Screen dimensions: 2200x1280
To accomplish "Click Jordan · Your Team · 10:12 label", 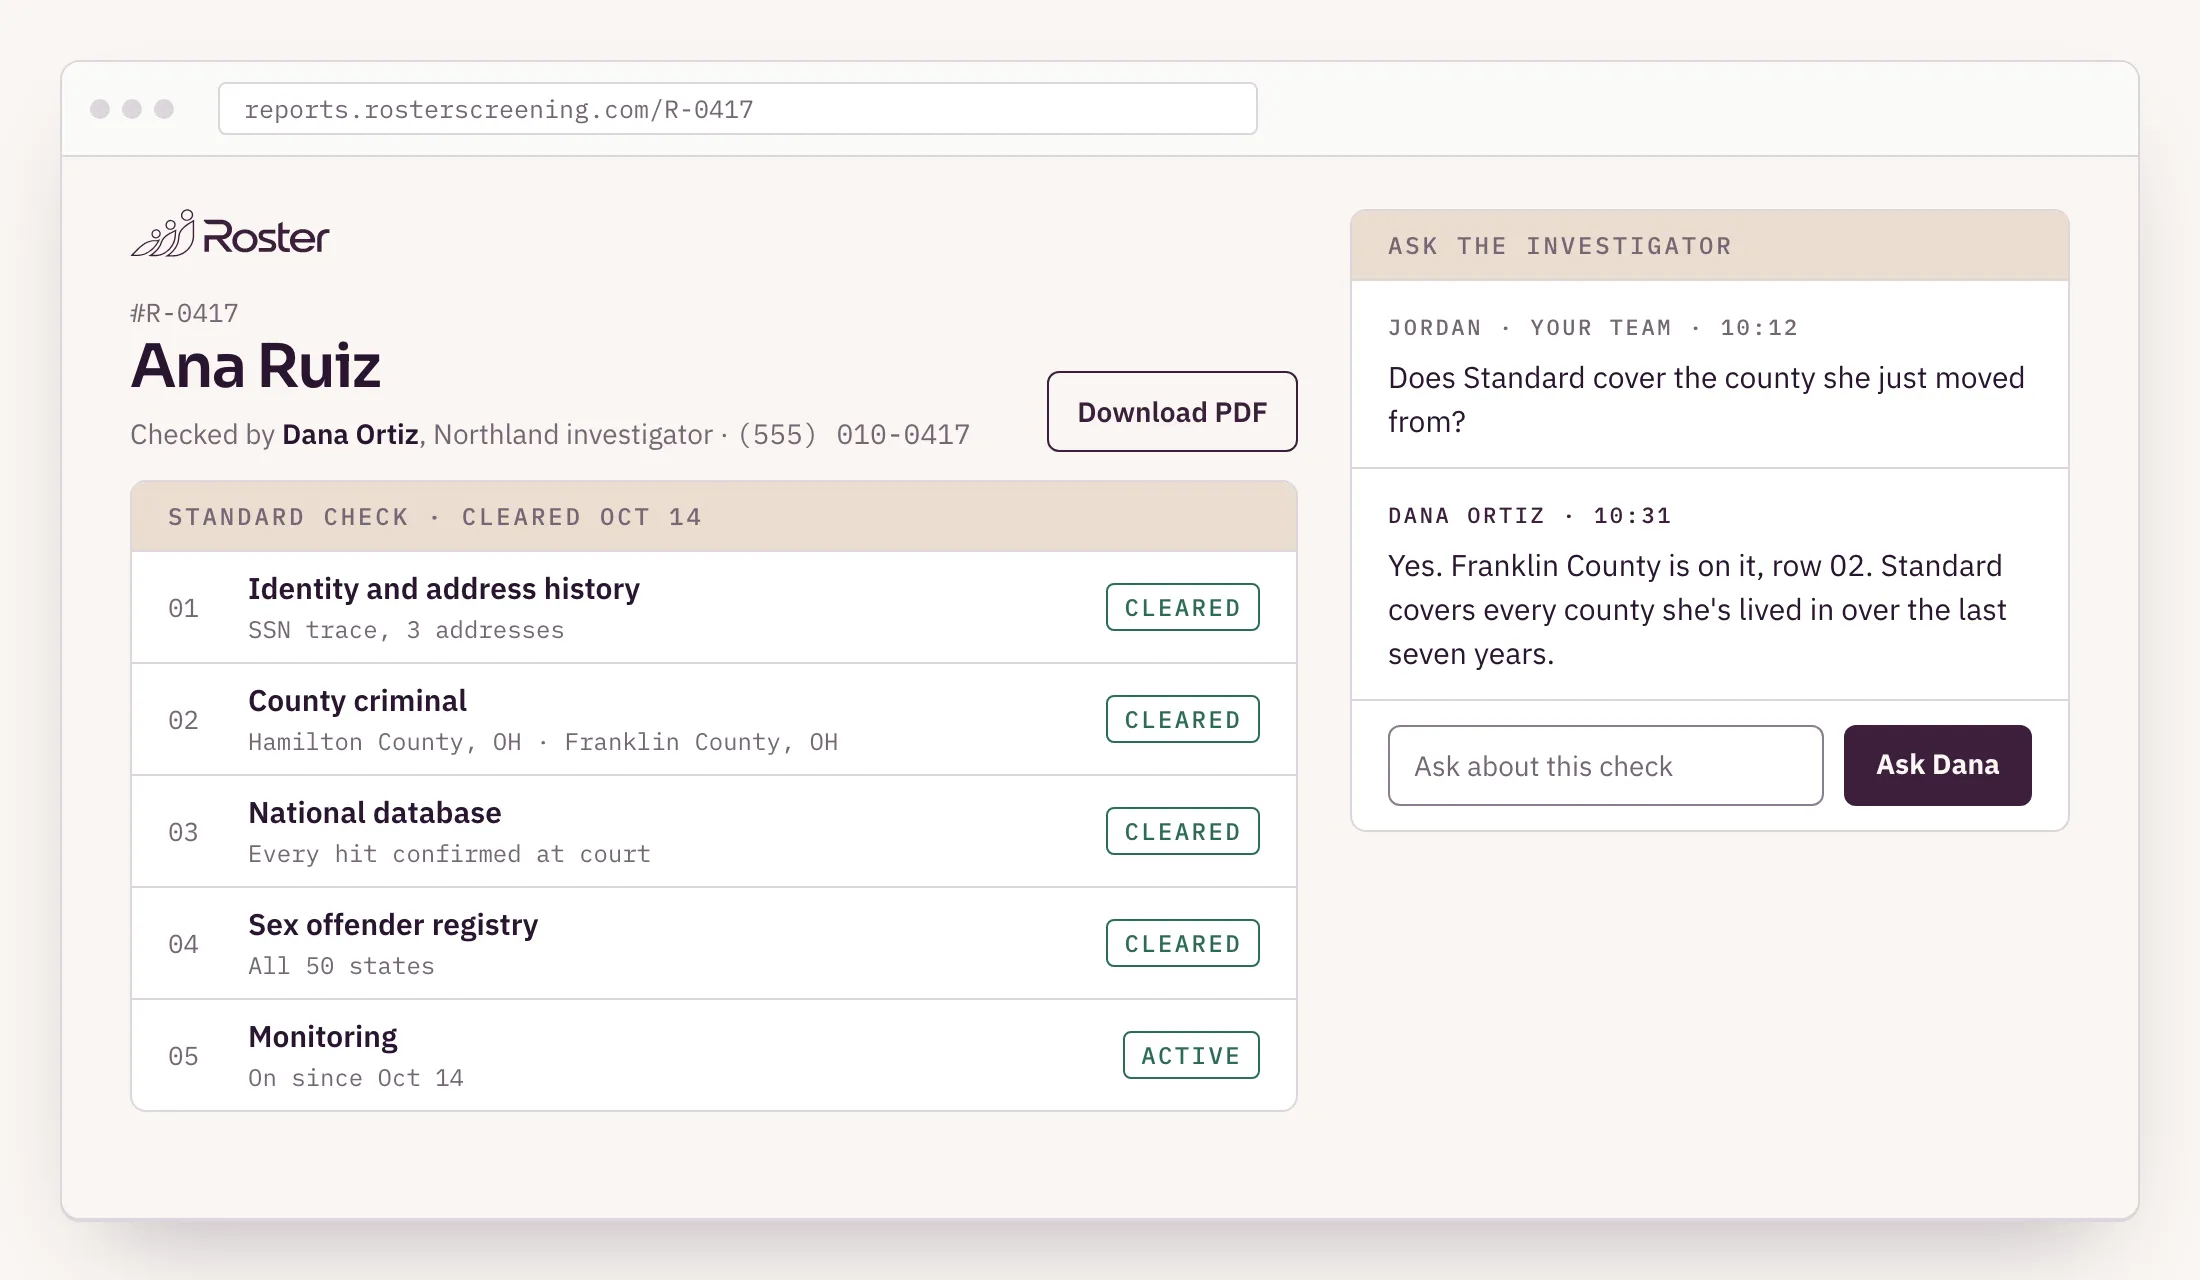I will coord(1593,328).
